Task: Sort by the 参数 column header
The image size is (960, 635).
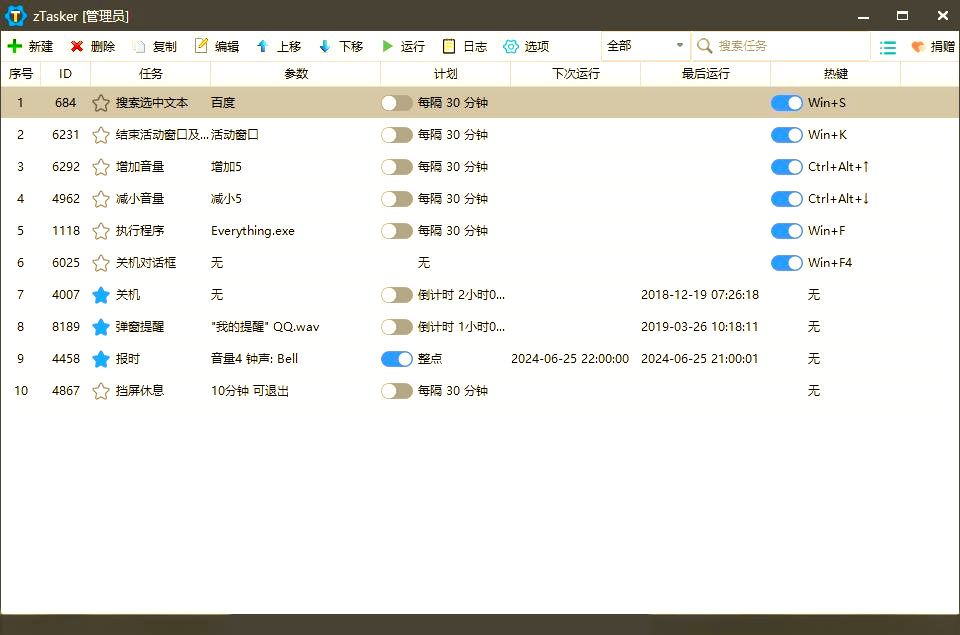Action: click(x=296, y=74)
